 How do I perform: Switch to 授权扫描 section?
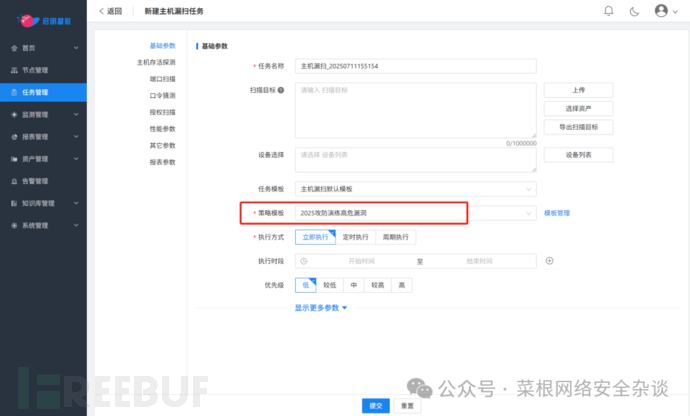click(162, 112)
